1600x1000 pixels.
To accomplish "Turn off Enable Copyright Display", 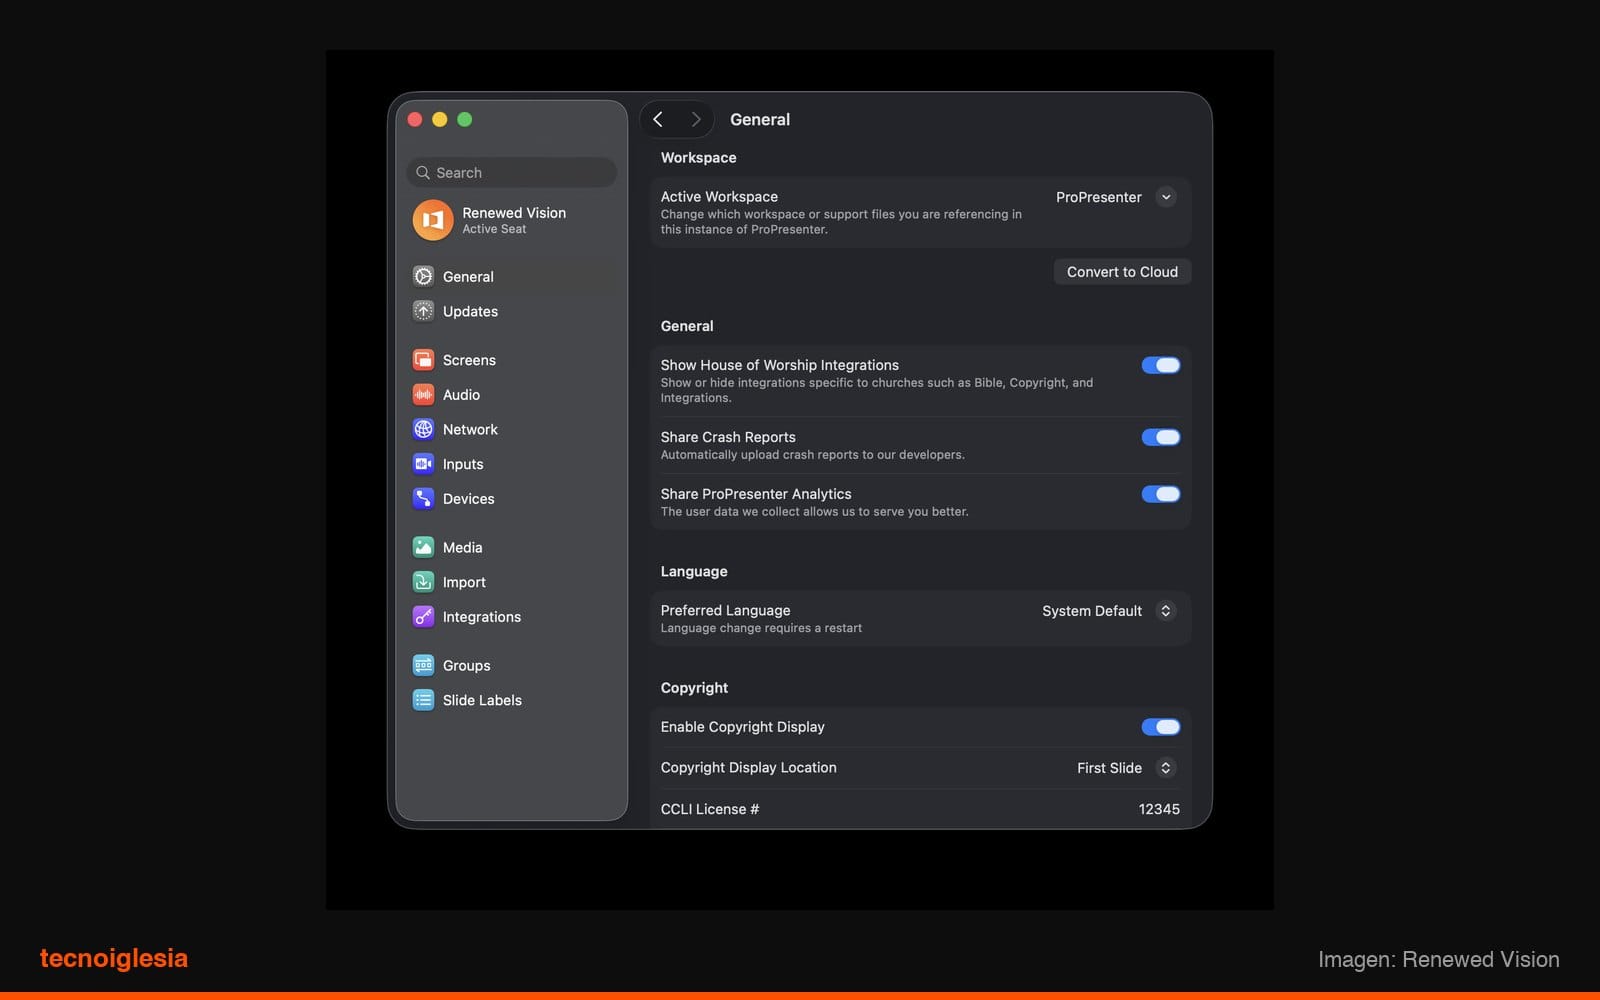I will (1161, 727).
